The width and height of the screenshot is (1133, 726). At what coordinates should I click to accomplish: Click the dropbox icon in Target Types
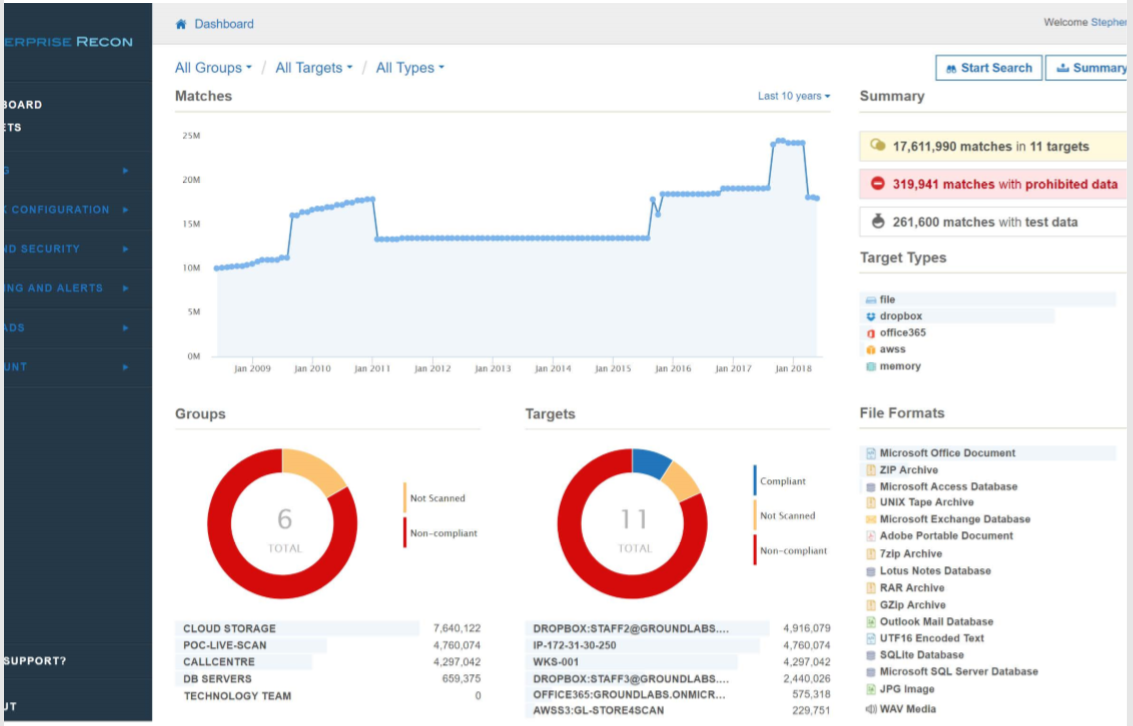tap(871, 316)
